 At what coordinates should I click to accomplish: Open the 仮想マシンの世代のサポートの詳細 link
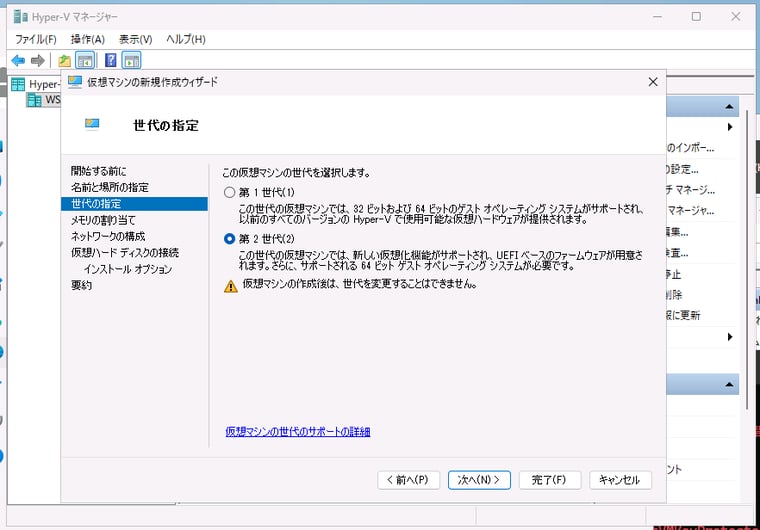[x=298, y=432]
